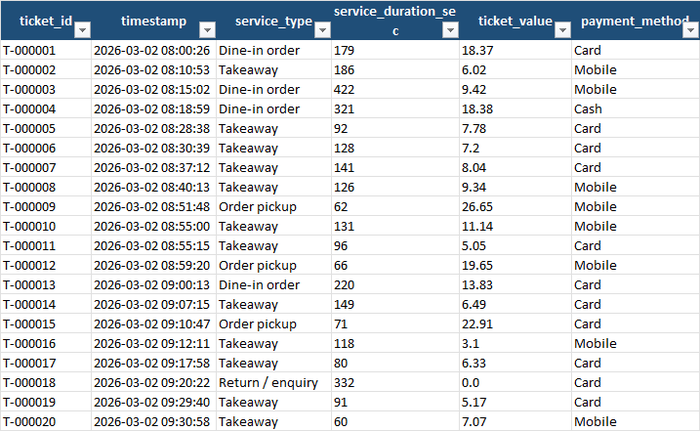
Task: Select cell T-000003
Action: point(46,90)
